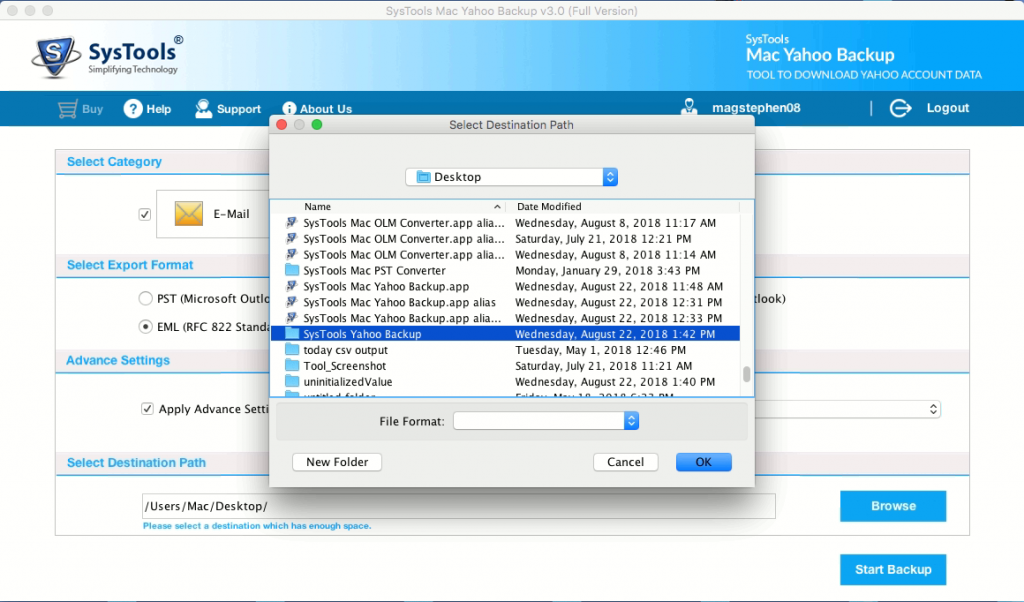Click the SysTools Mac Yahoo Backup.app icon

click(x=292, y=286)
